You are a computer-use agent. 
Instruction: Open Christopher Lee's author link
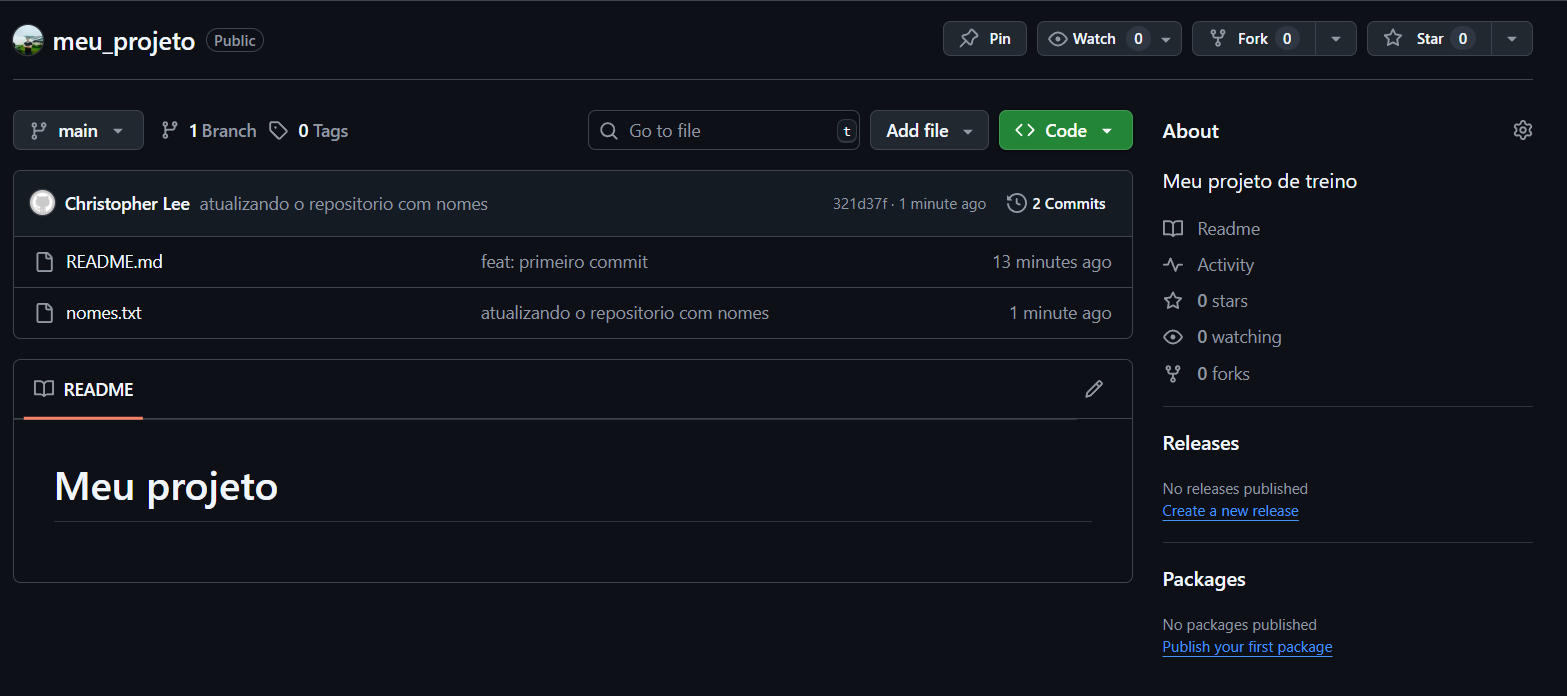click(x=127, y=204)
